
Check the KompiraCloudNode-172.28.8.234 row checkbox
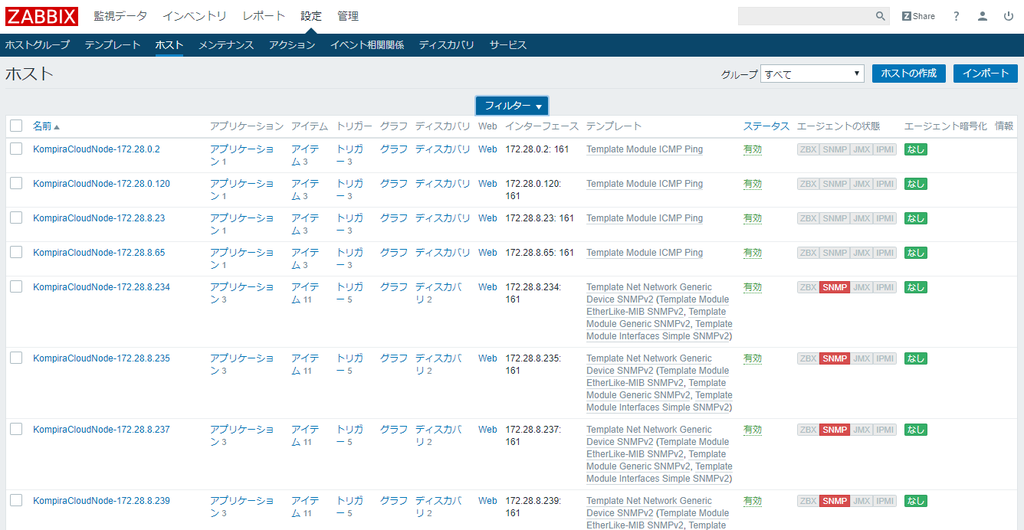tap(16, 287)
